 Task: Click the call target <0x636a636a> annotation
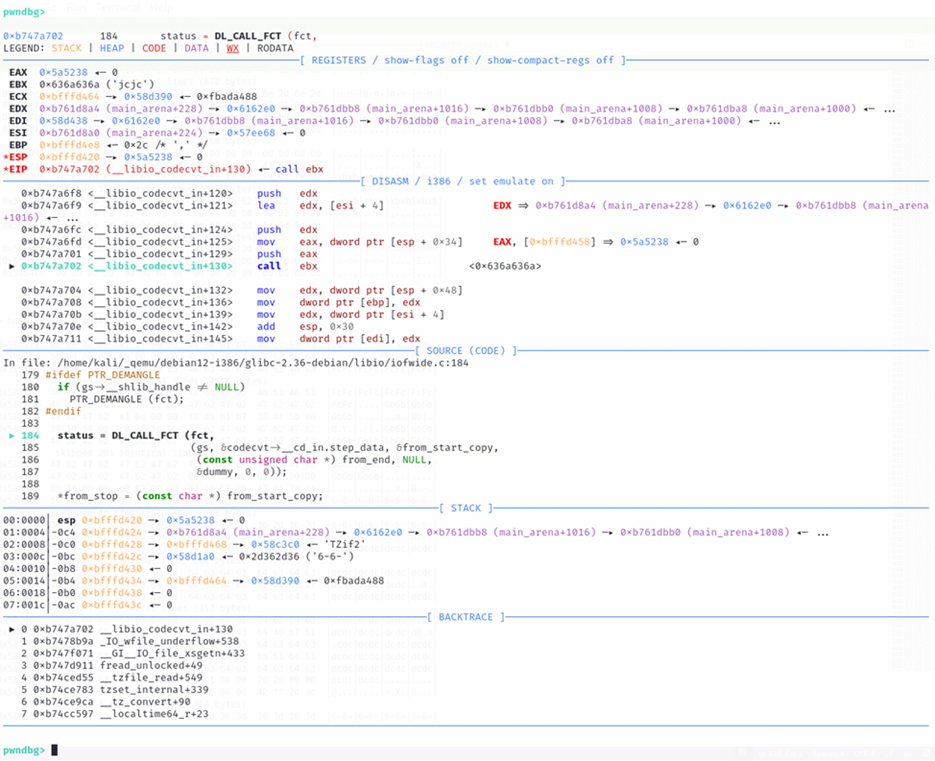505,266
